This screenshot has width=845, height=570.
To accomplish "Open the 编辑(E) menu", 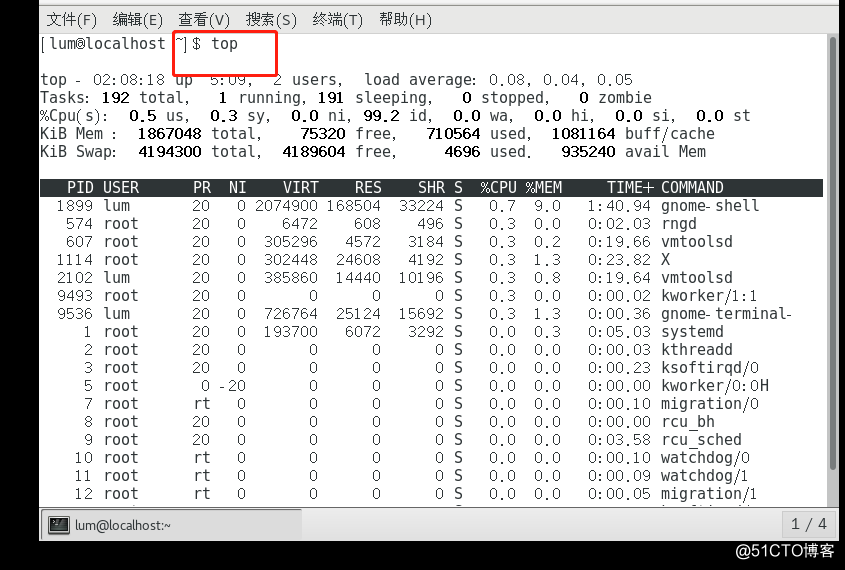I will tap(137, 20).
